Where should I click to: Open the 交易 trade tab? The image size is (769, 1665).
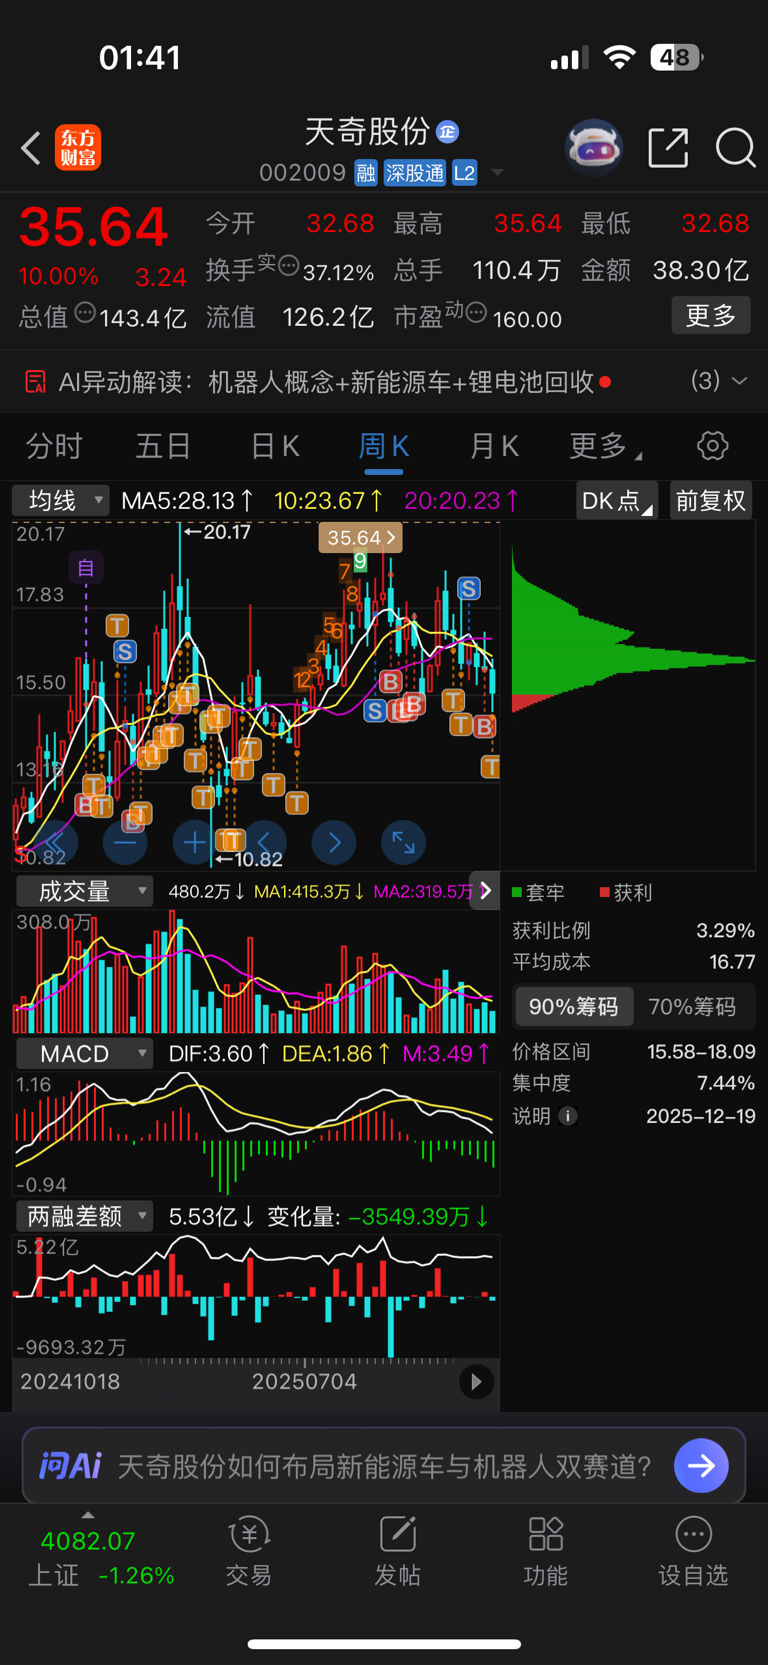coord(249,1551)
